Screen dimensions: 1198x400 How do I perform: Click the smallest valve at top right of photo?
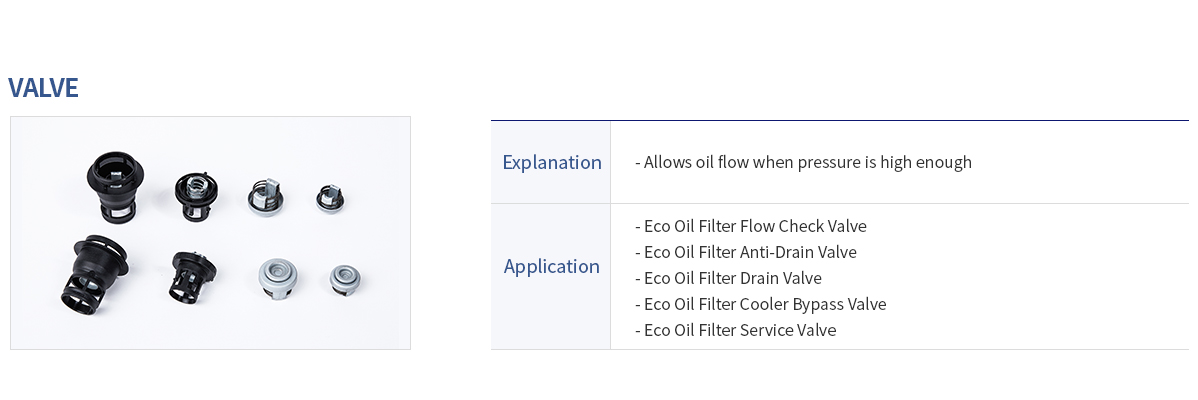click(332, 197)
